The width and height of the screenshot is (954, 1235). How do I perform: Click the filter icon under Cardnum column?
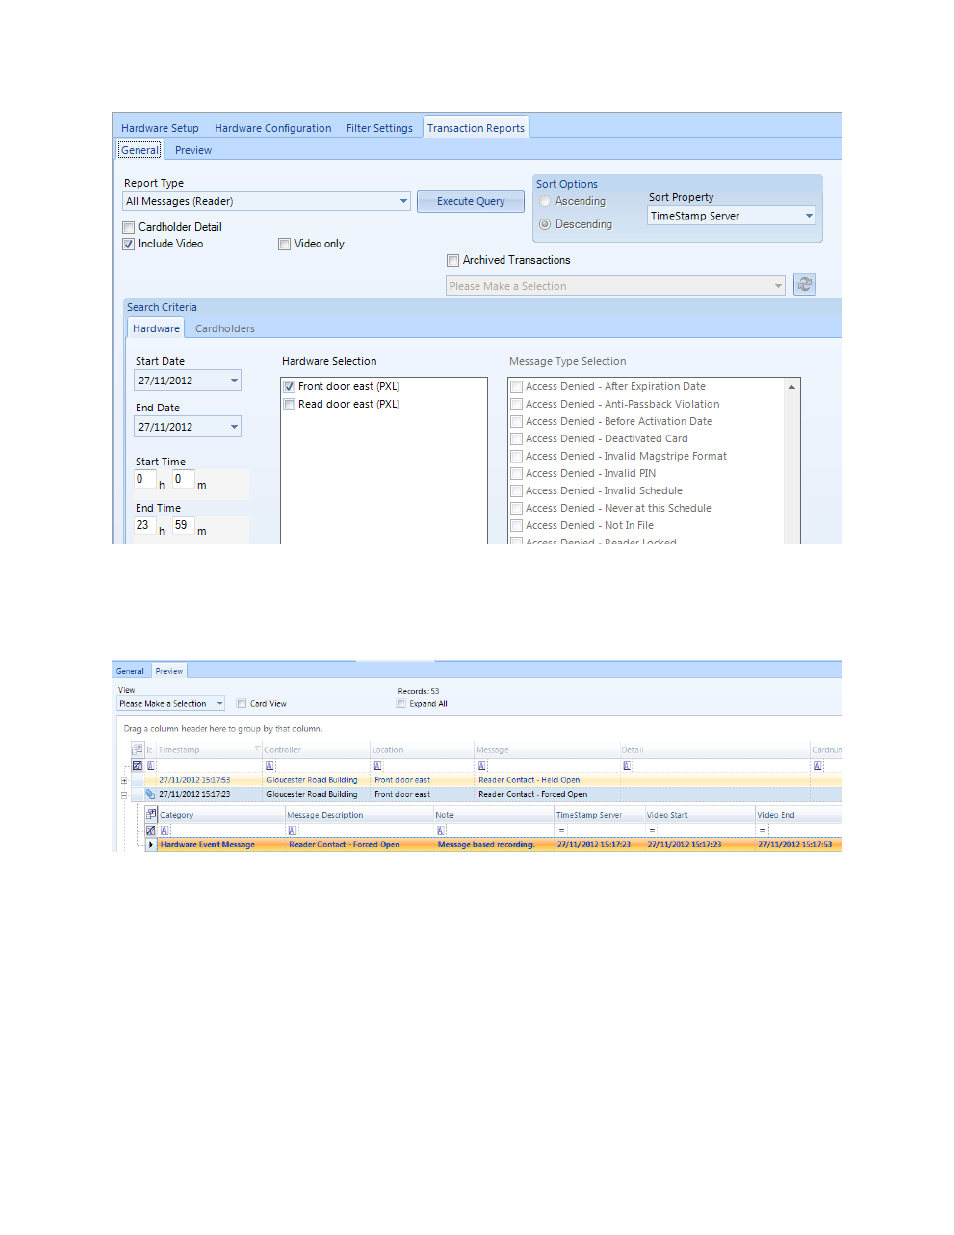pyautogui.click(x=818, y=766)
